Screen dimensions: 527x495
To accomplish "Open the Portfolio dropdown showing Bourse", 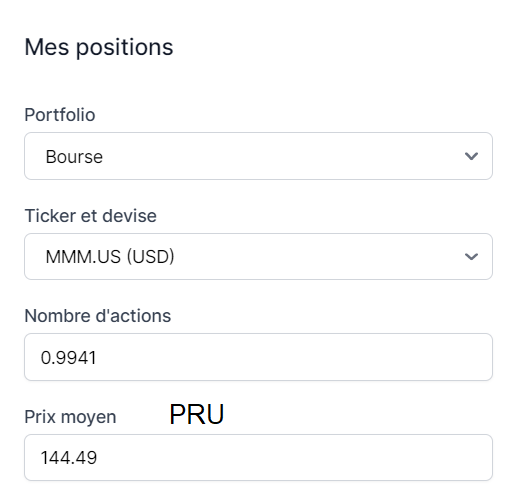I will click(x=258, y=156).
